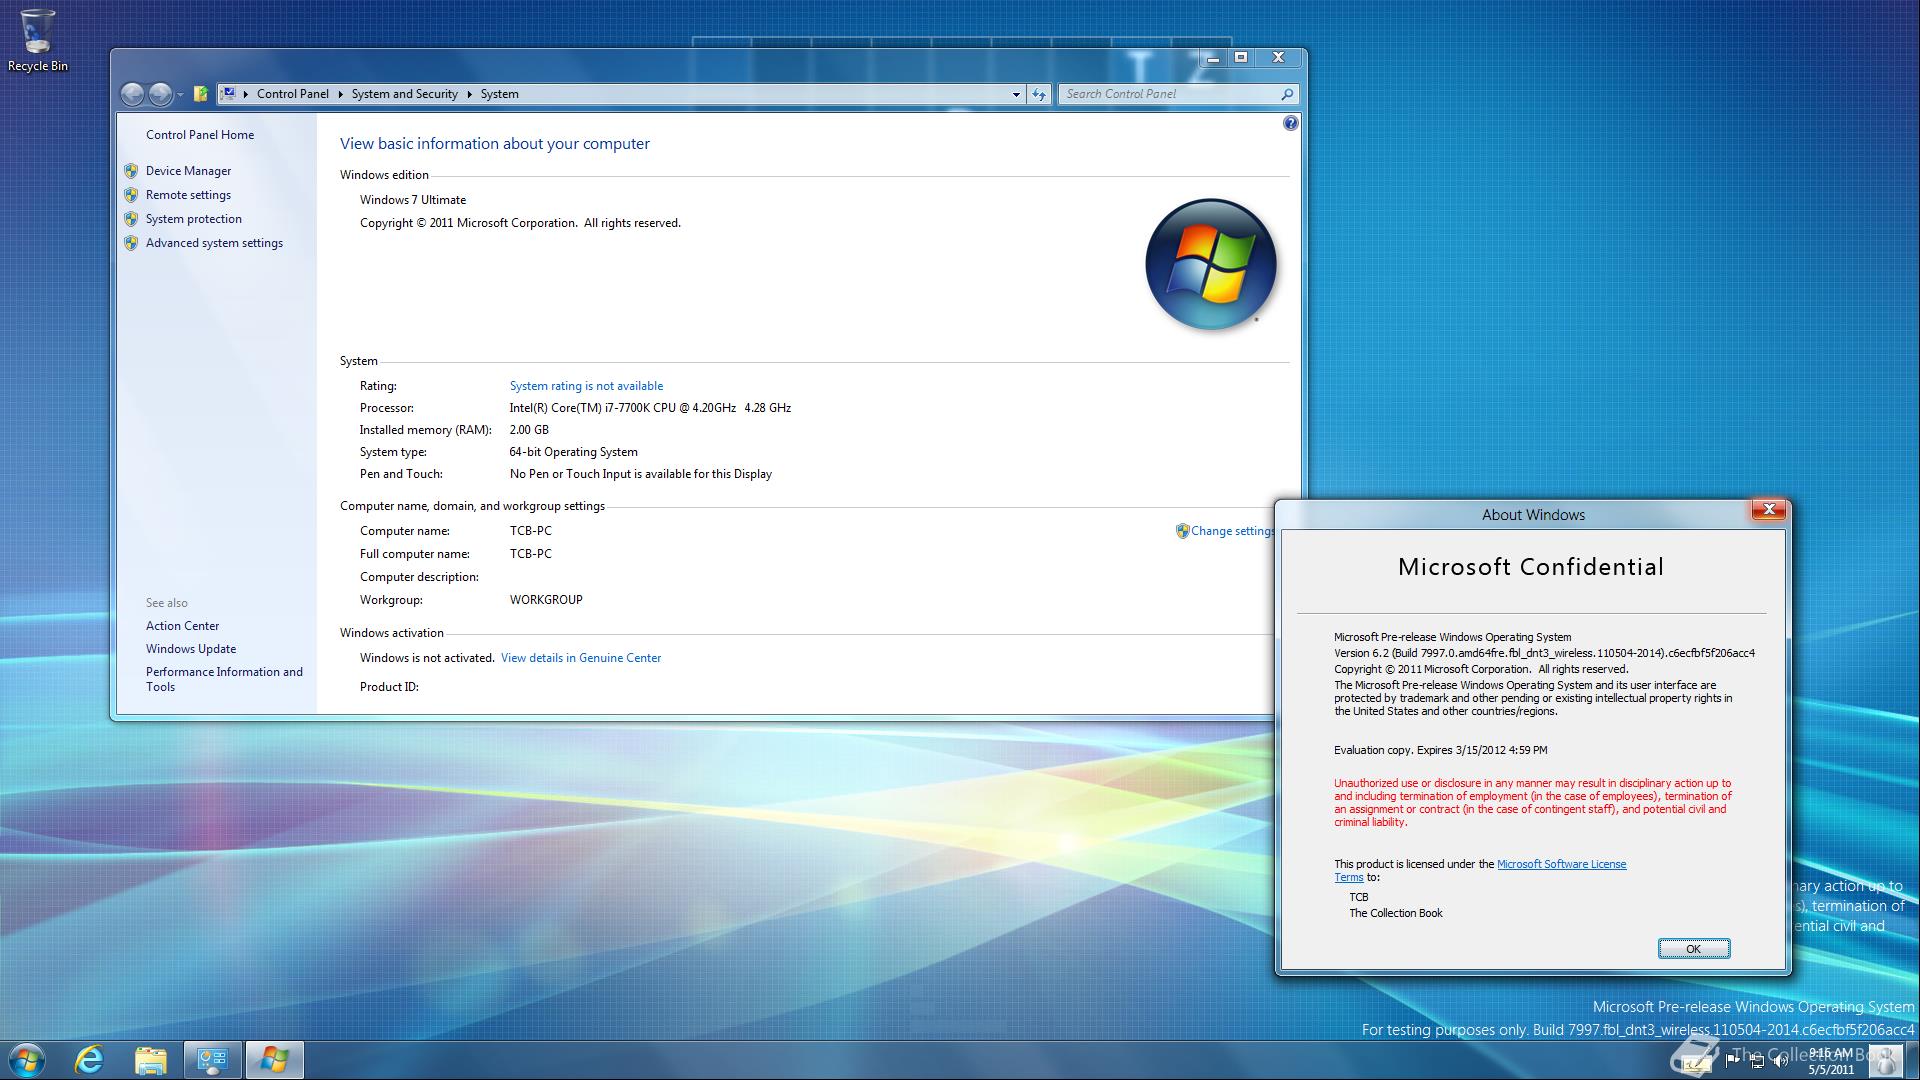Click System rating is not available link
Viewport: 1920px width, 1080px height.
pos(586,386)
